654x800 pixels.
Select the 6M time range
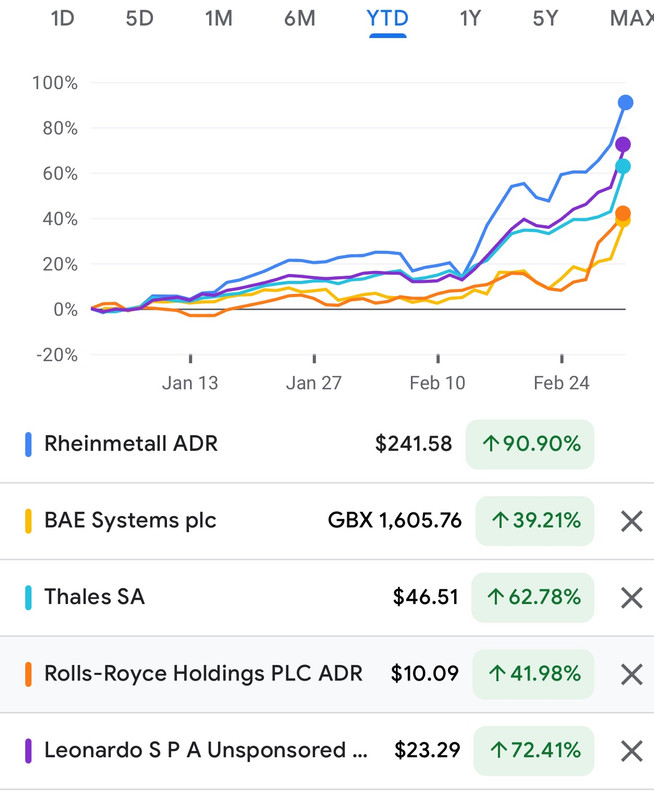coord(300,19)
